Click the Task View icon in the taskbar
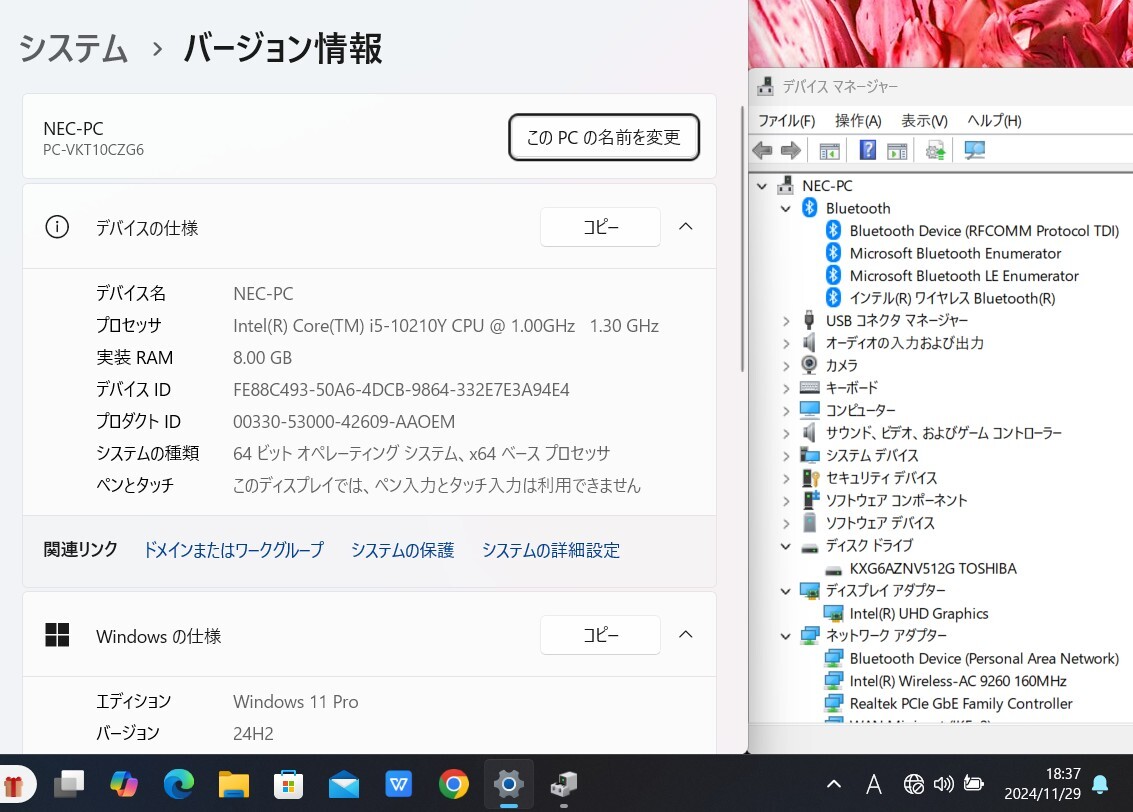Viewport: 1133px width, 812px height. coord(69,784)
